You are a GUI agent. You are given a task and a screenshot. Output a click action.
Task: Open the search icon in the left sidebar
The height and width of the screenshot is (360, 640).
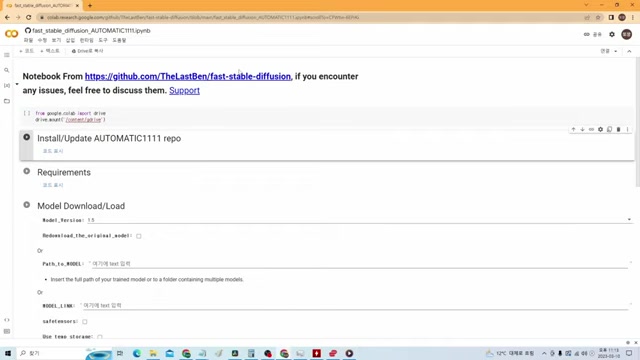7,70
